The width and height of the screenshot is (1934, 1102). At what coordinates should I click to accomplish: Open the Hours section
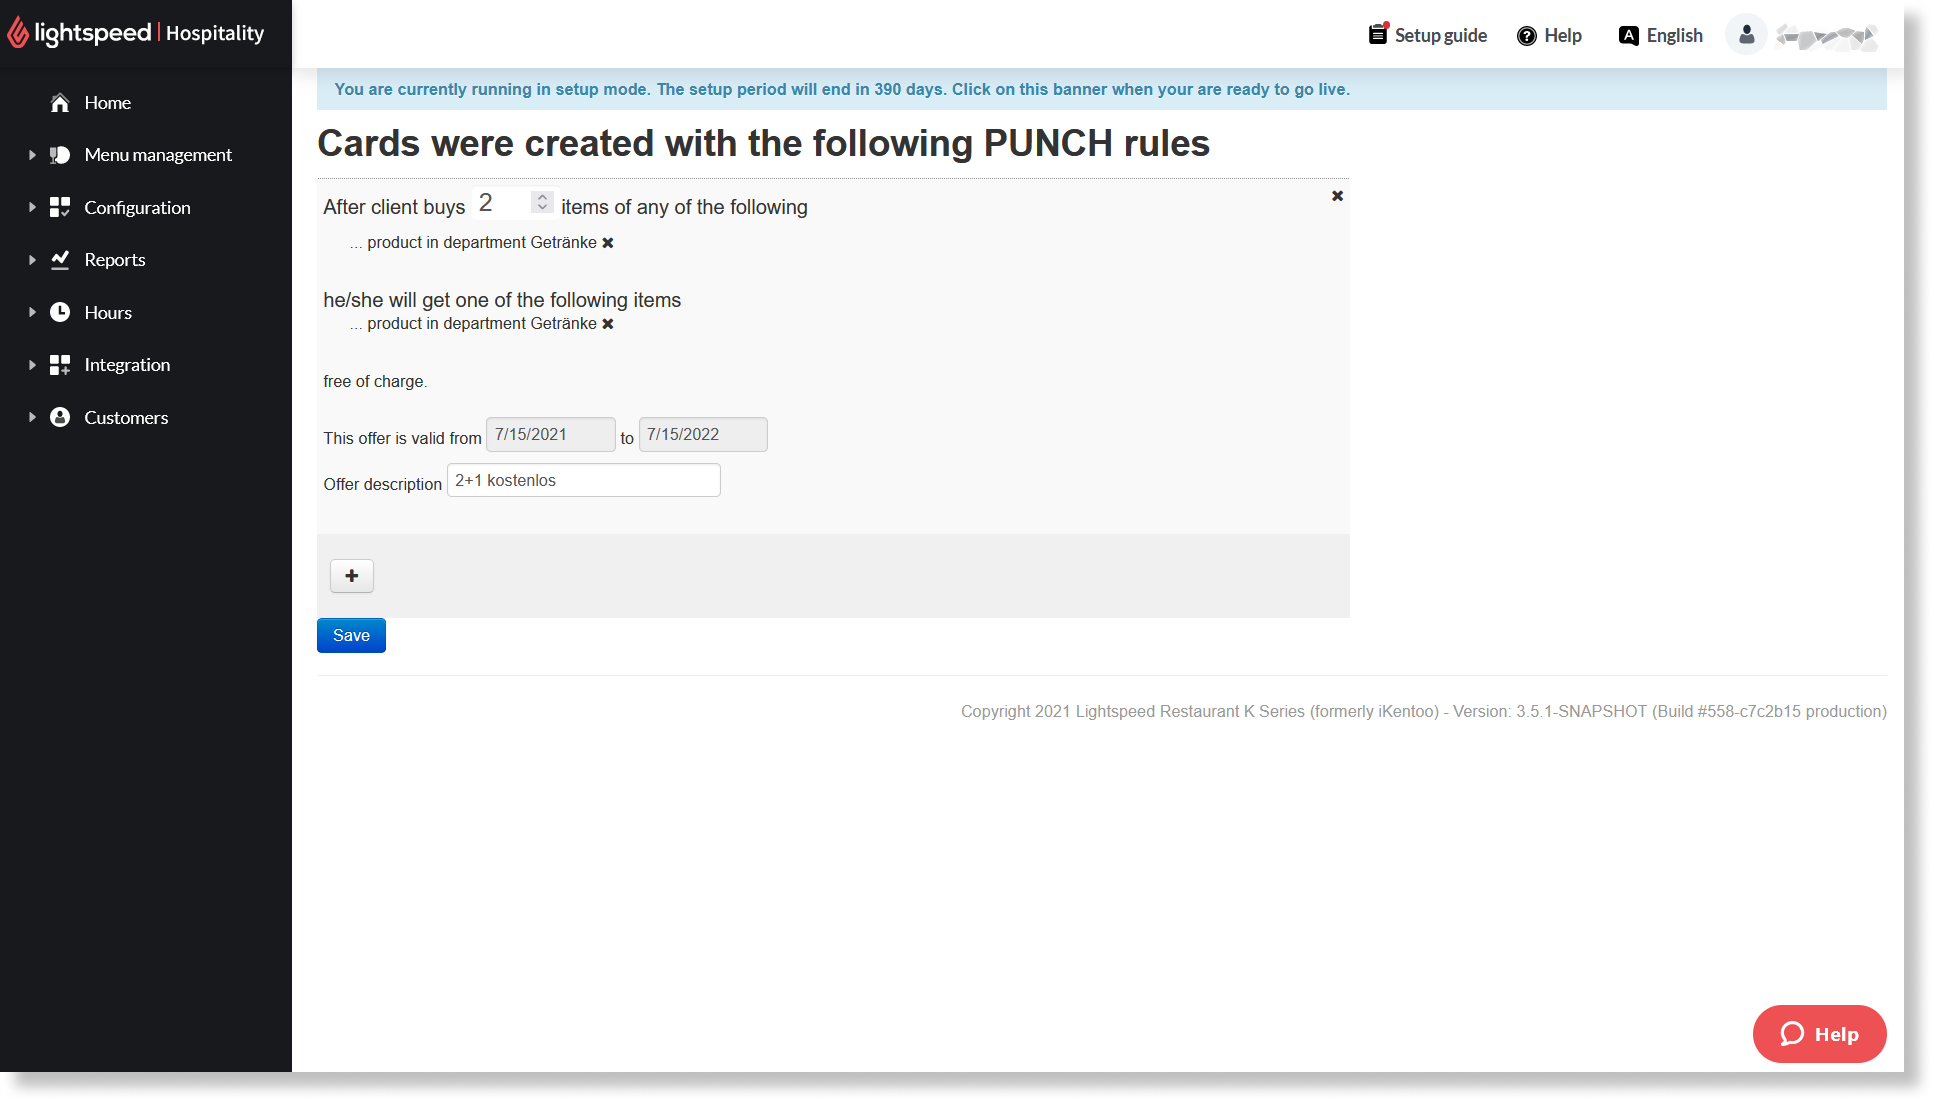point(108,312)
